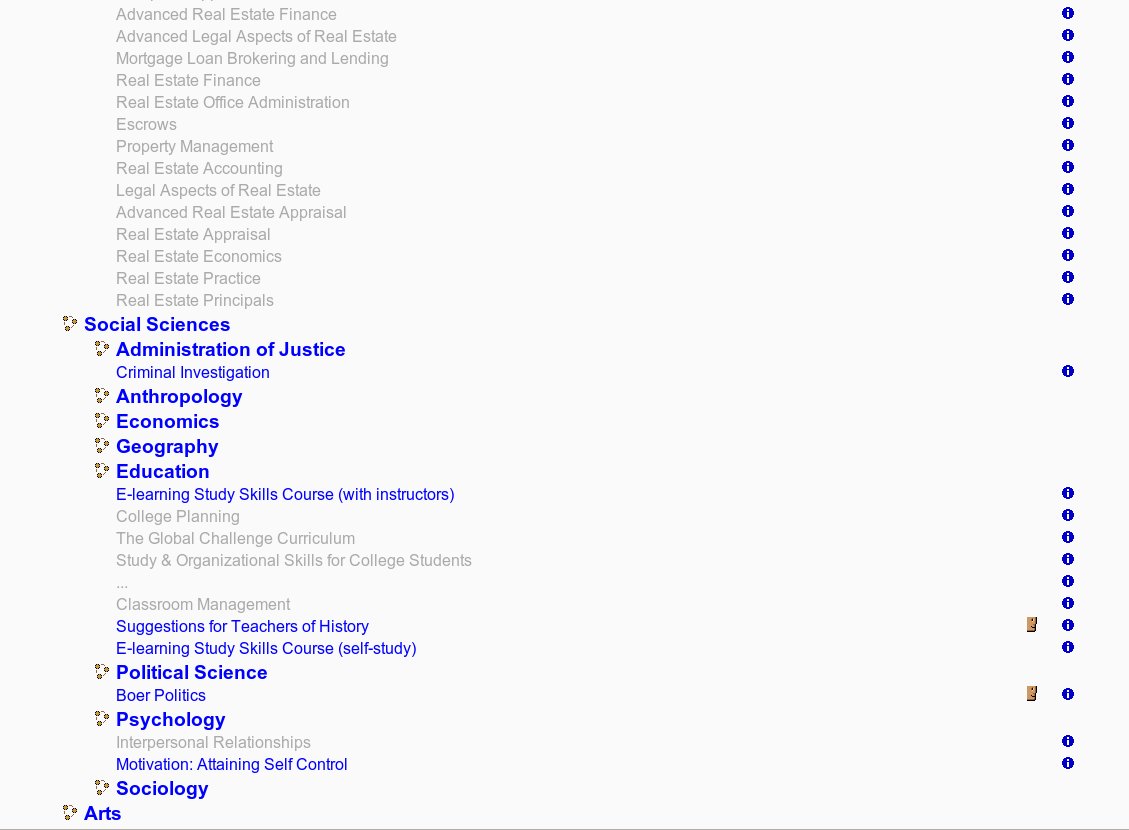The height and width of the screenshot is (830, 1129).
Task: Click category icon beside Education
Action: tap(102, 471)
